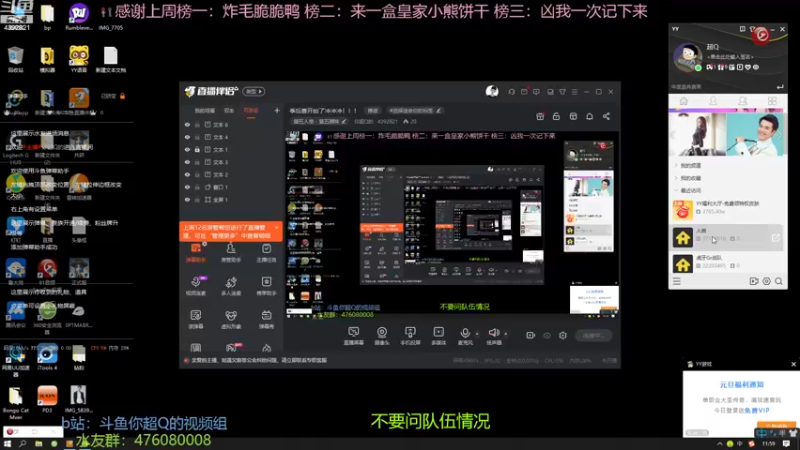Add a 直播屏幕 screen capture source
The image size is (800, 450).
pyautogui.click(x=354, y=336)
